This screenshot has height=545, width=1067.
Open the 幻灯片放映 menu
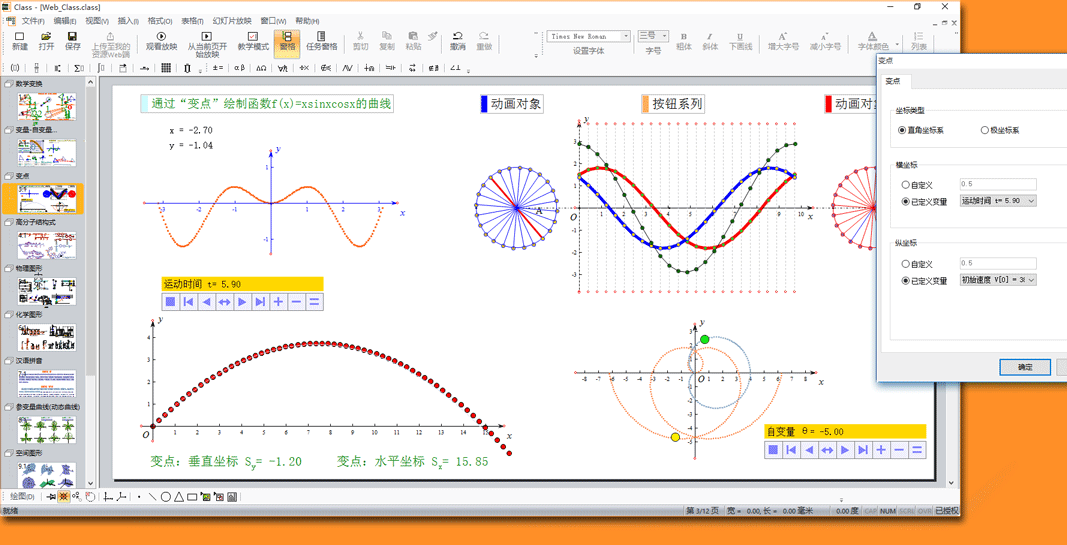(232, 20)
